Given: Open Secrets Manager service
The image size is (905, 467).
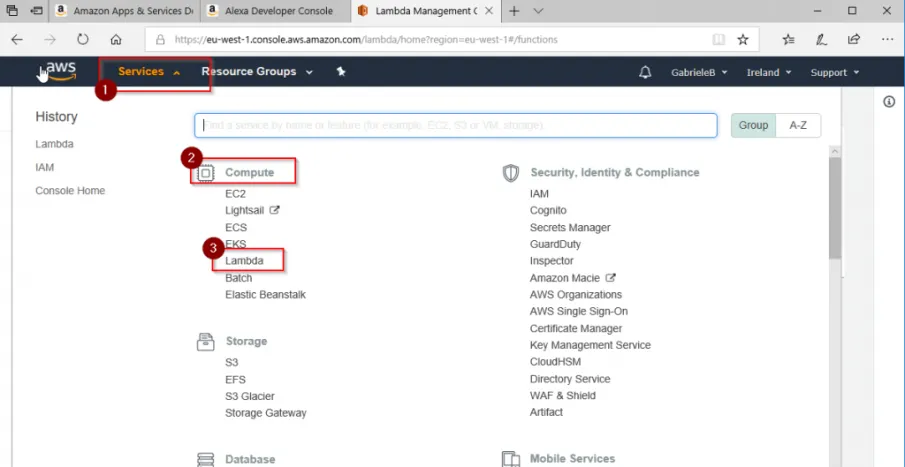Looking at the screenshot, I should click(x=570, y=227).
